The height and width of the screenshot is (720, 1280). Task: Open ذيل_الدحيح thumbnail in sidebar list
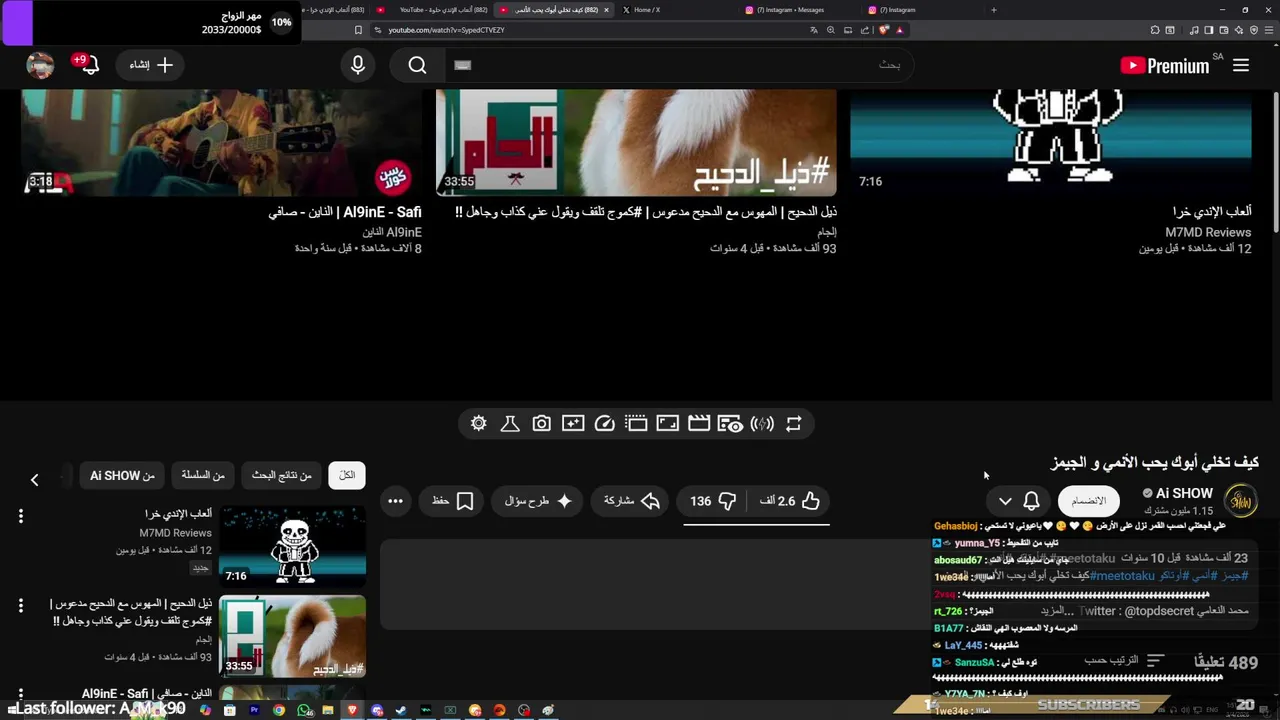pos(292,636)
